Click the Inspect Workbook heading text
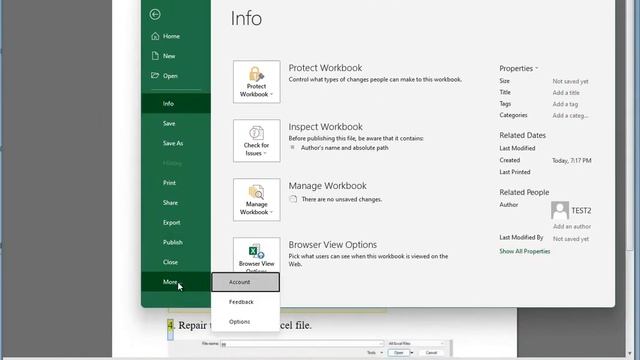The width and height of the screenshot is (640, 360). click(326, 127)
